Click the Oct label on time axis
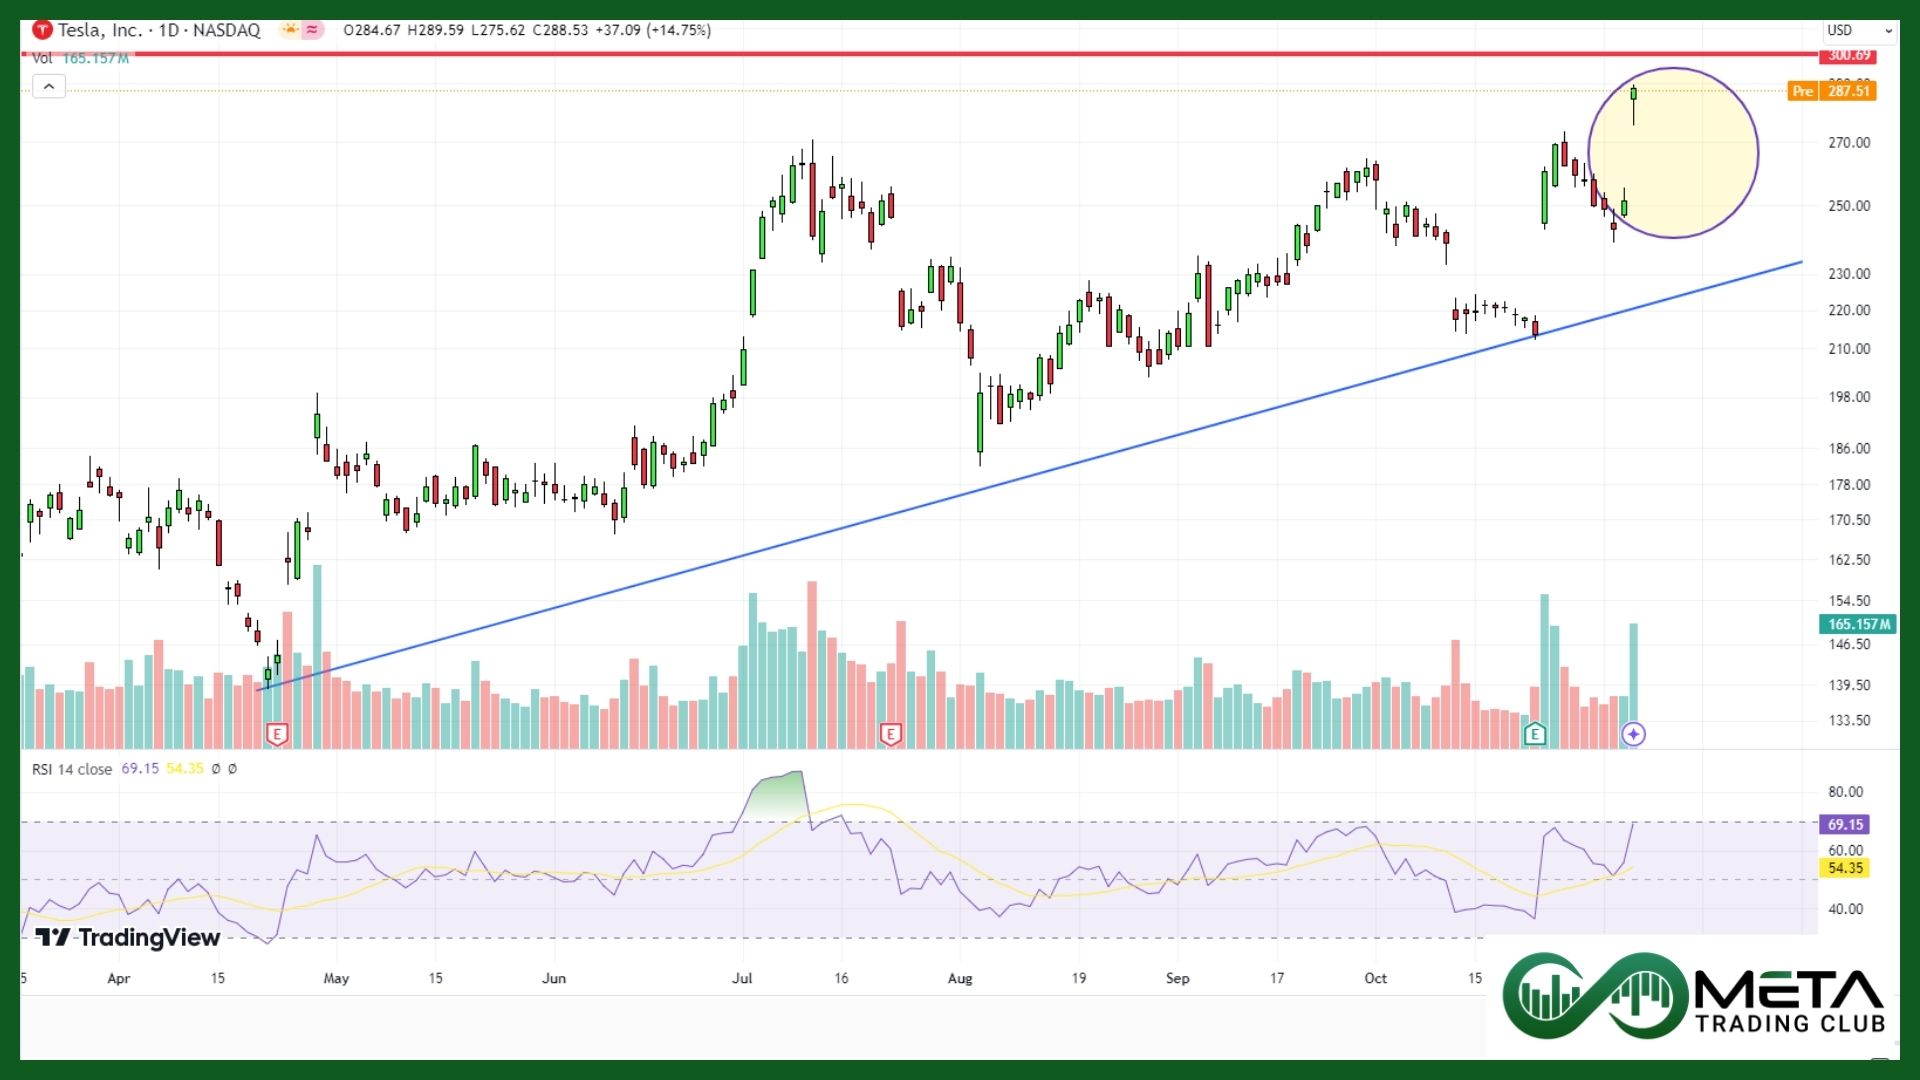 (1376, 979)
